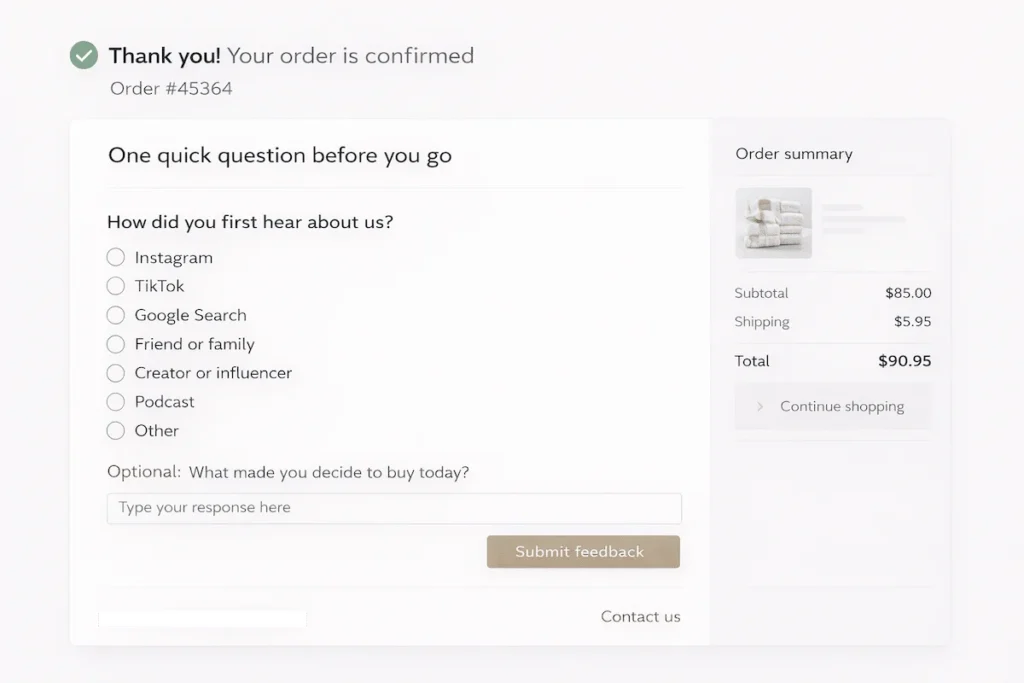The width and height of the screenshot is (1024, 683).
Task: Click the Order #45364 number text
Action: [171, 88]
